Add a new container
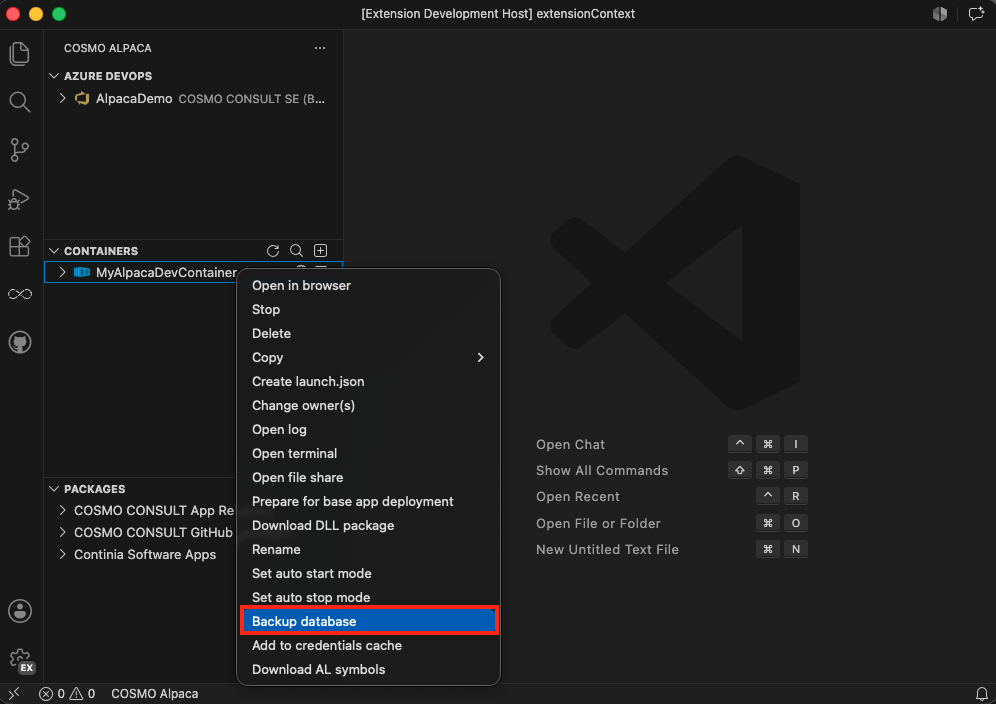996x704 pixels. 321,251
